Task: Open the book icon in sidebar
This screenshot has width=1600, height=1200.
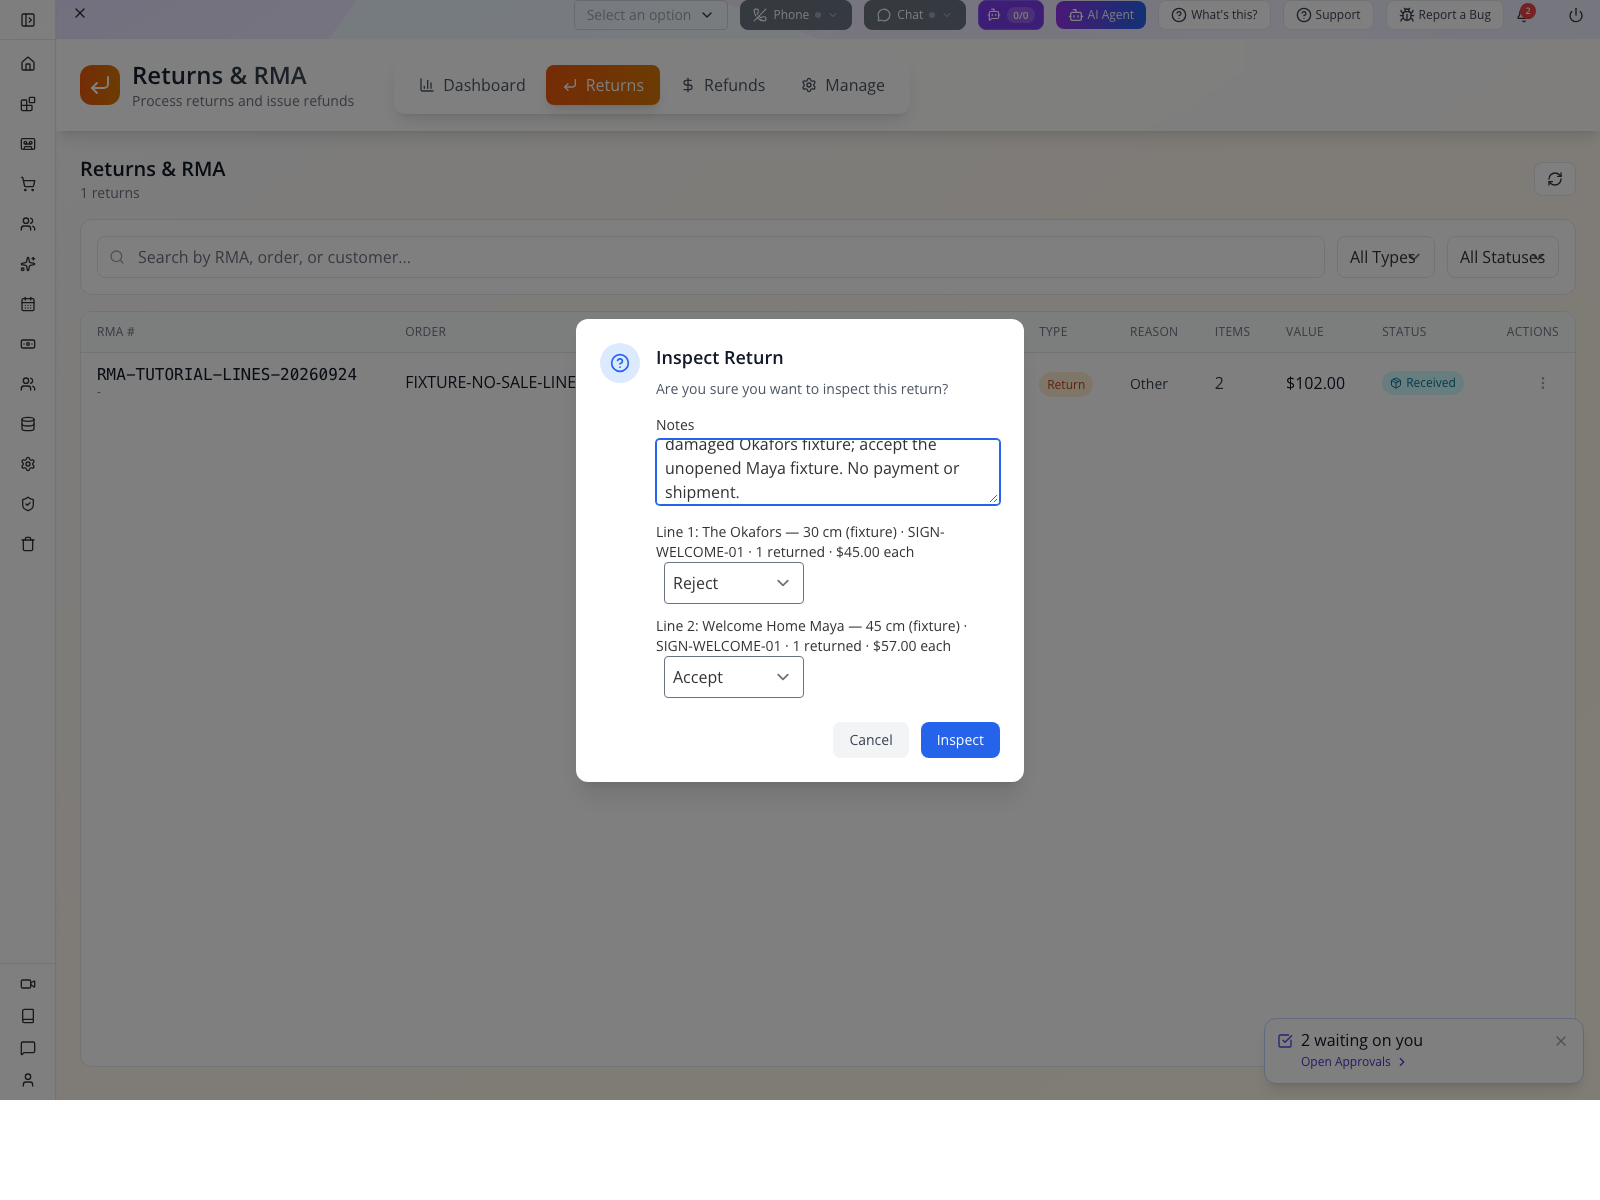Action: click(28, 1016)
